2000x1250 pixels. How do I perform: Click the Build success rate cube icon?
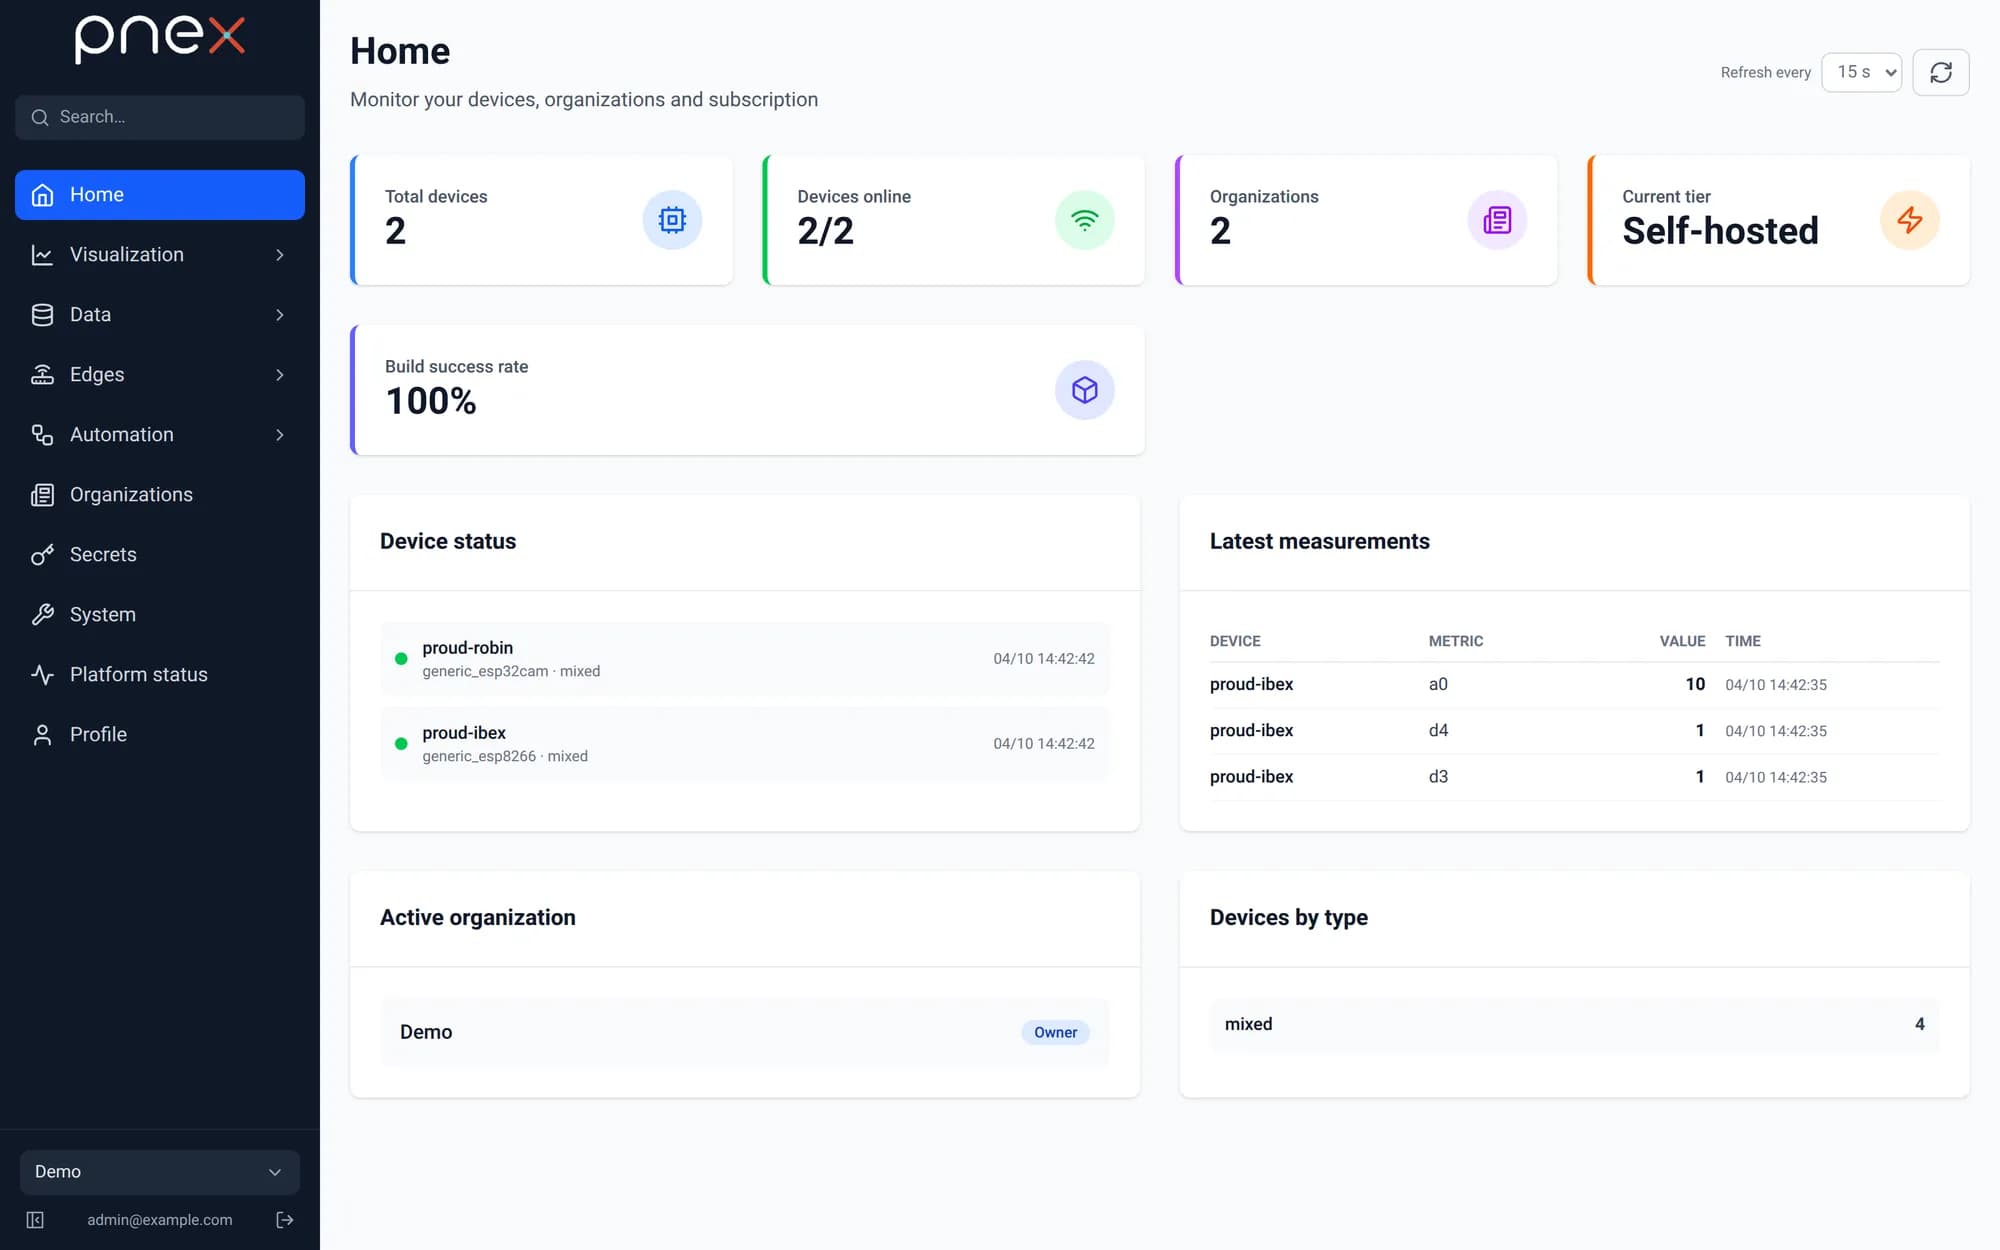[1085, 390]
